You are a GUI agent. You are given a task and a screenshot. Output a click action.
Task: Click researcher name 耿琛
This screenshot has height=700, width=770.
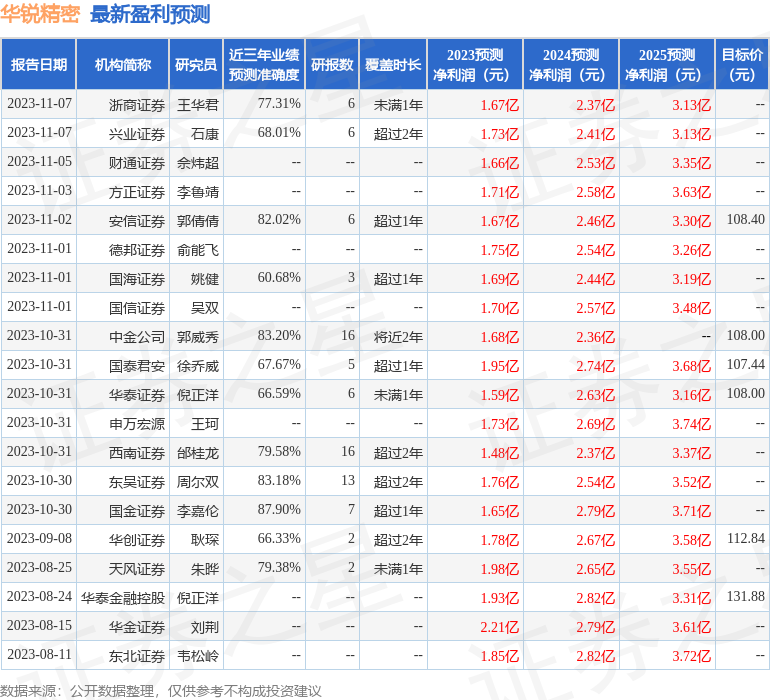(x=205, y=539)
